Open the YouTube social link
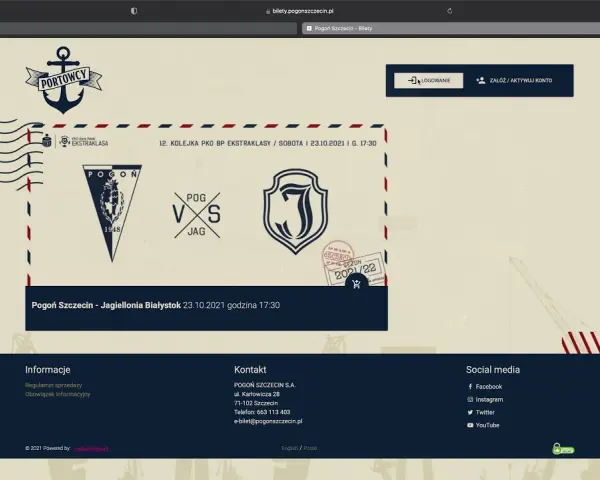This screenshot has width=600, height=480. click(x=483, y=425)
